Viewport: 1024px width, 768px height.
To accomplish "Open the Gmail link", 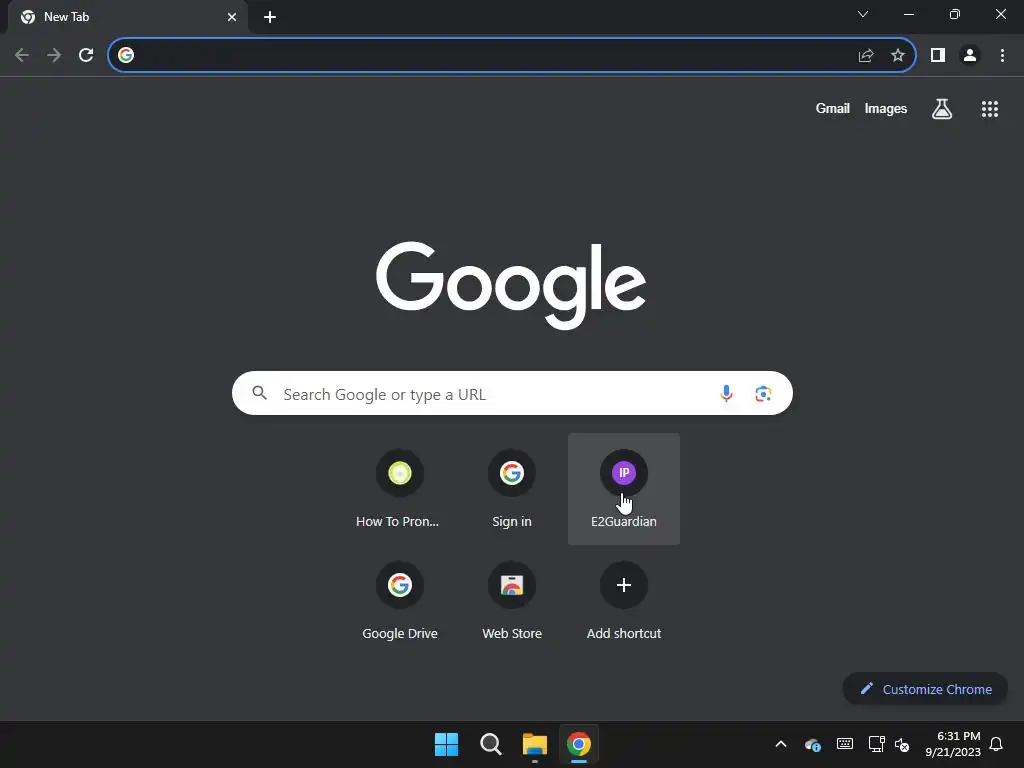I will pyautogui.click(x=833, y=108).
